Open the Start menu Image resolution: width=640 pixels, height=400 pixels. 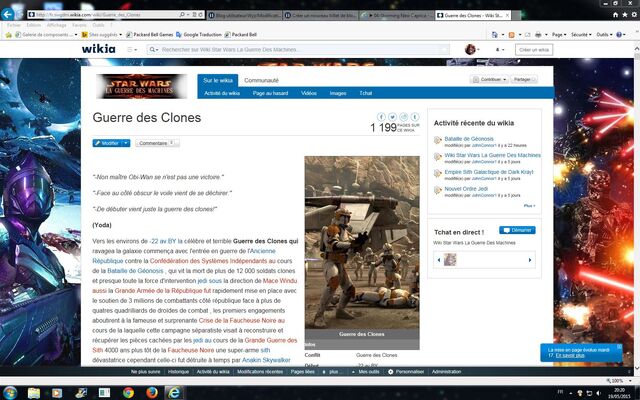click(9, 393)
